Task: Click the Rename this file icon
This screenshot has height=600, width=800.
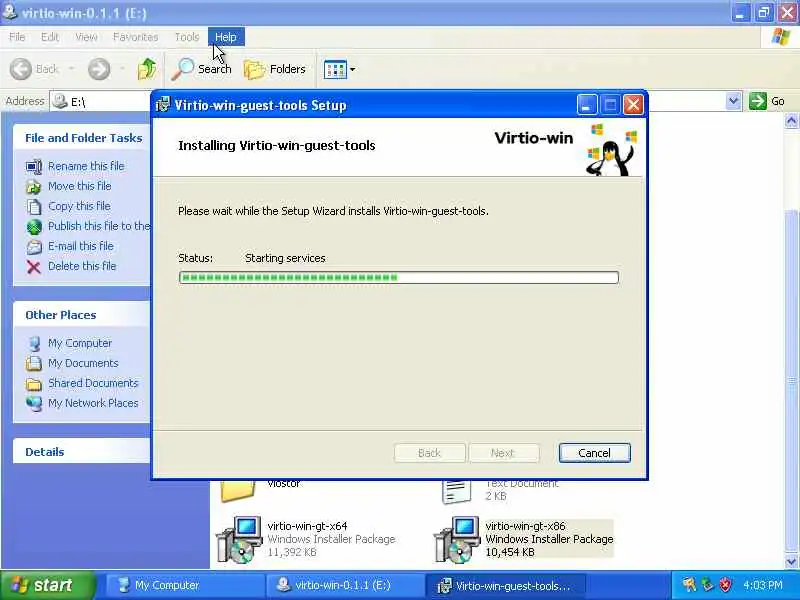Action: (34, 166)
